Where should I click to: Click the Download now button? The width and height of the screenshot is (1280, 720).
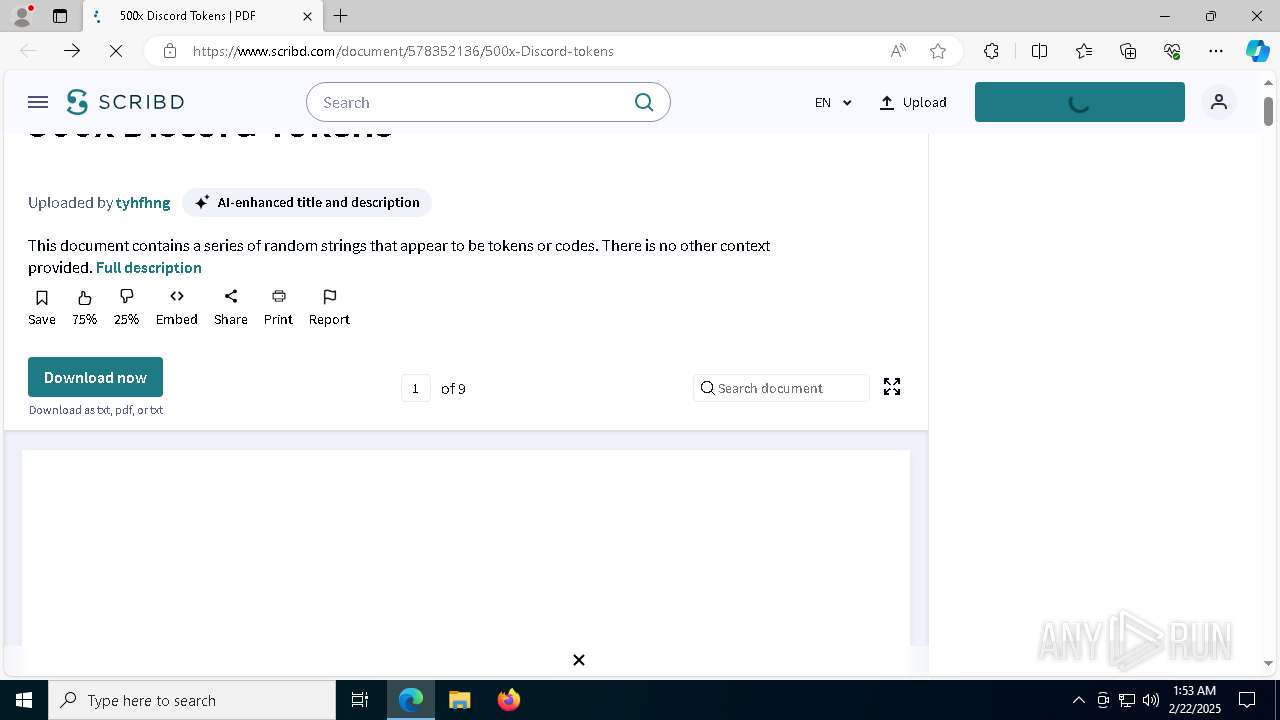pyautogui.click(x=95, y=377)
